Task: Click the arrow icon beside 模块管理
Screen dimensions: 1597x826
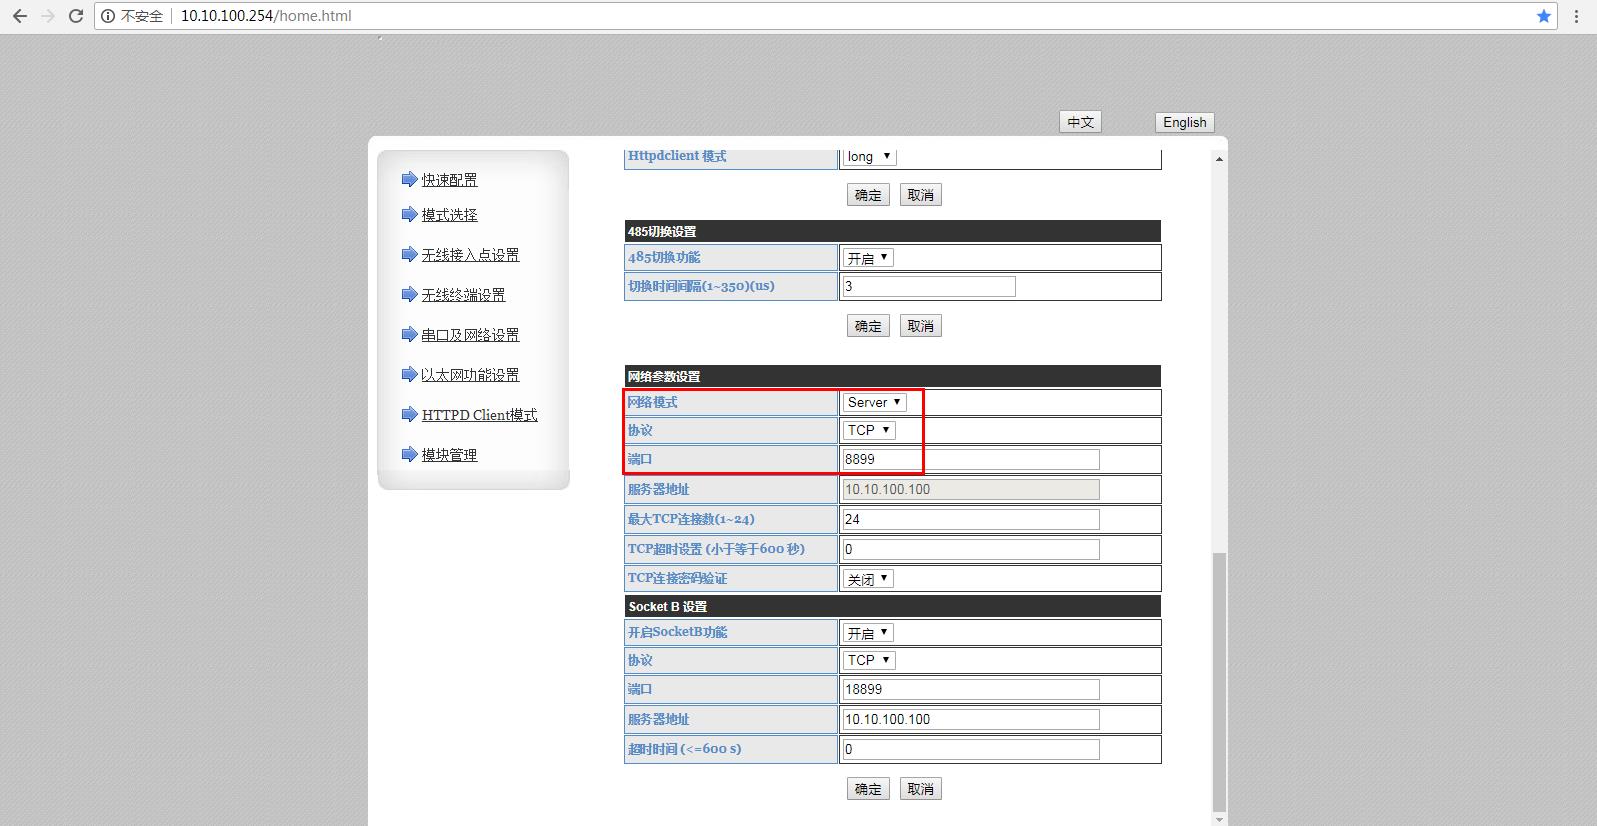Action: (x=409, y=454)
